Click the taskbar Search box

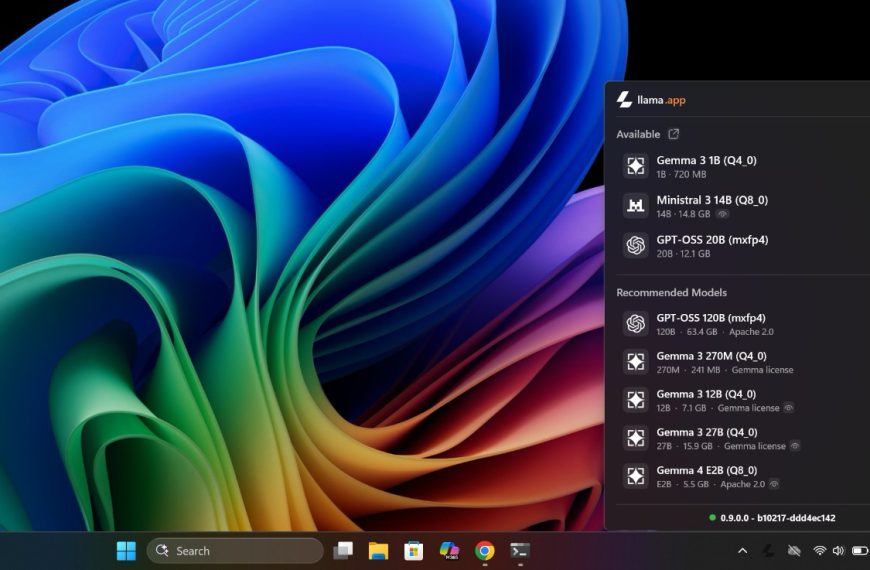[235, 551]
